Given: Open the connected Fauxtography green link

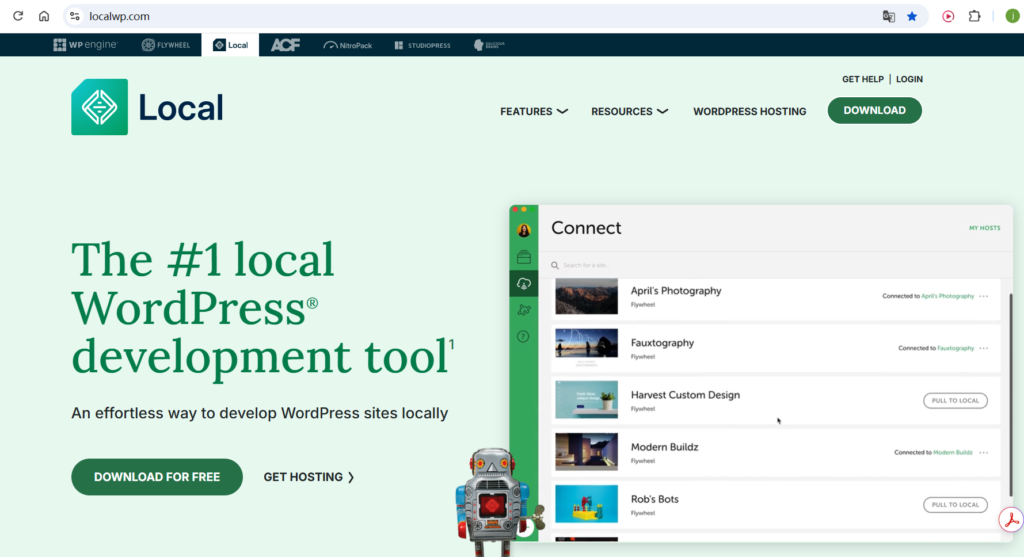Looking at the screenshot, I should [955, 348].
